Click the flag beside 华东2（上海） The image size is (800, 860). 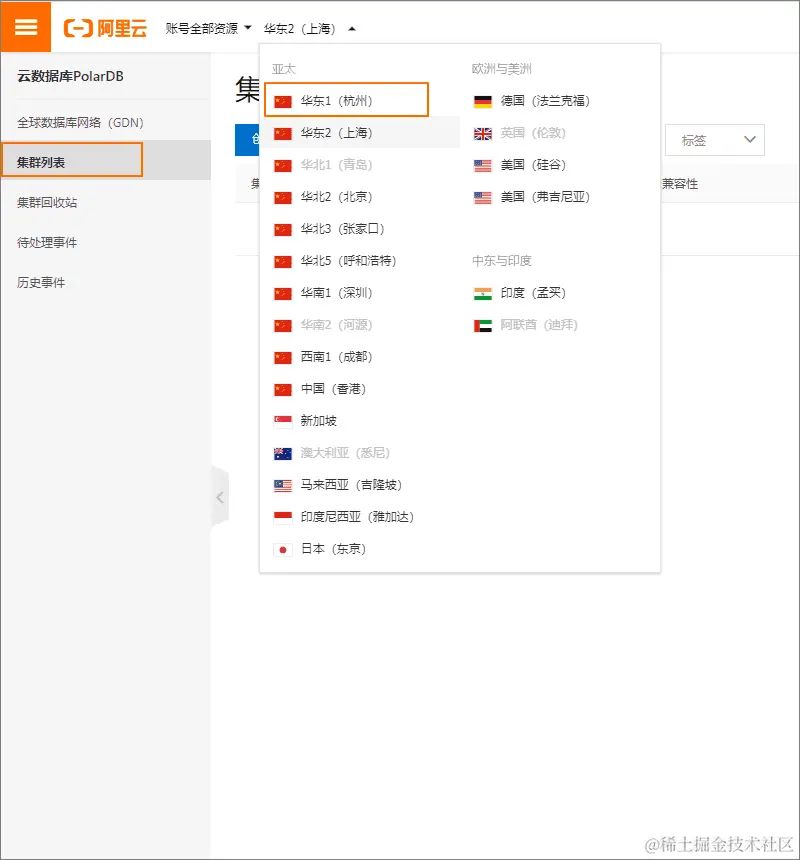pos(283,134)
